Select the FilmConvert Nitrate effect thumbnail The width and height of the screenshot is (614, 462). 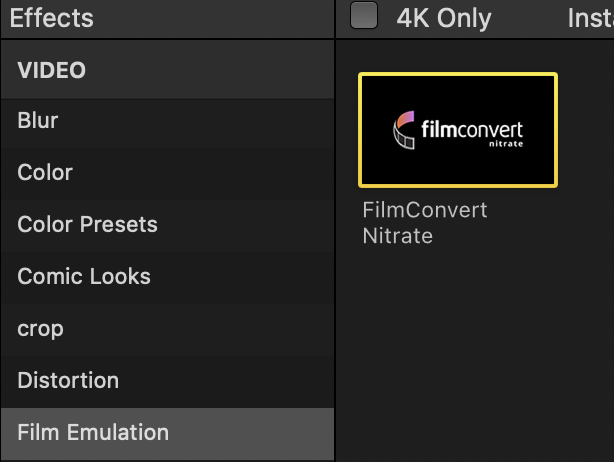coord(458,130)
